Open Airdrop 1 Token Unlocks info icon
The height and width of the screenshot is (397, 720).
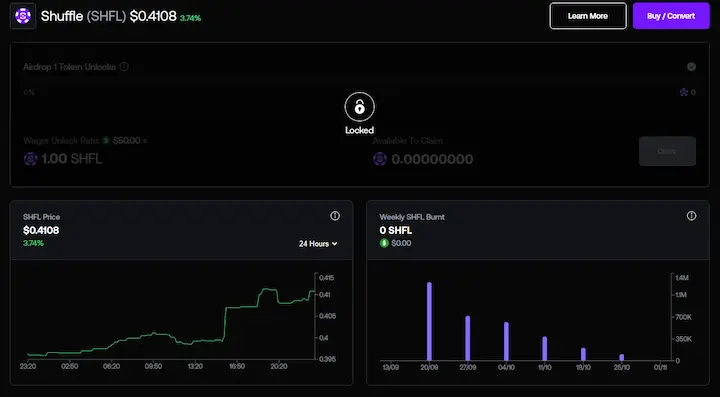(x=124, y=67)
